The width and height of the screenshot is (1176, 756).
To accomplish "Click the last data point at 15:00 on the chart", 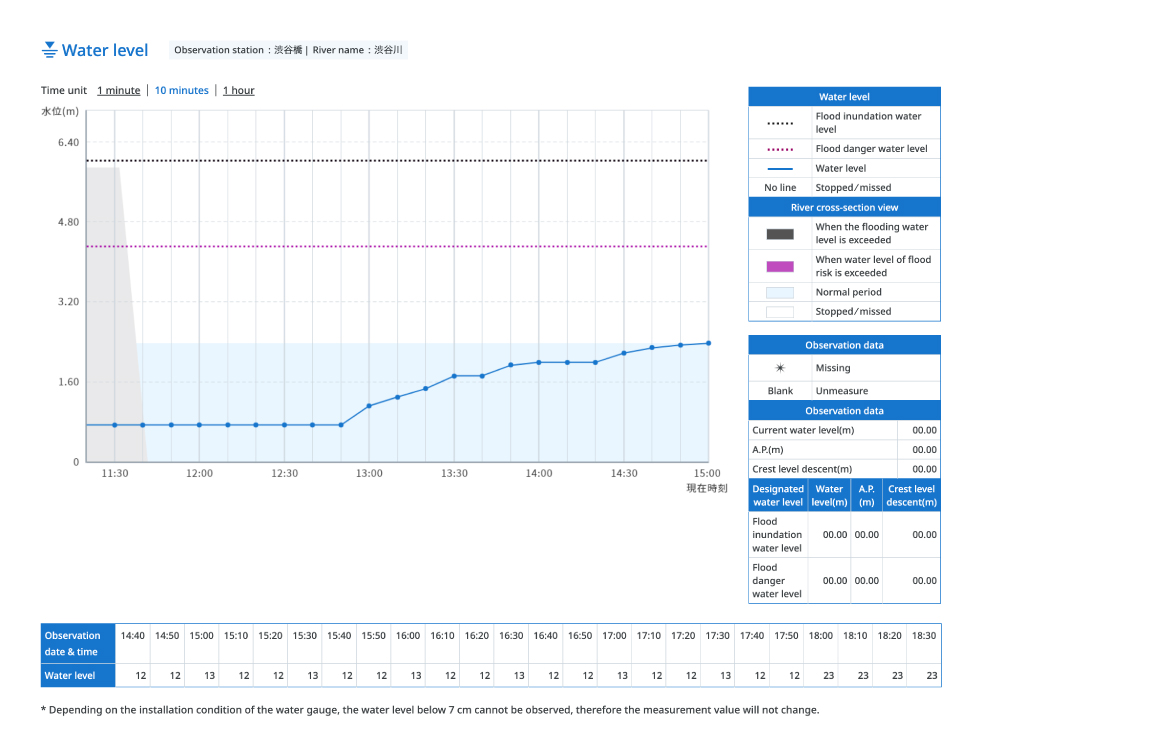I will 709,344.
